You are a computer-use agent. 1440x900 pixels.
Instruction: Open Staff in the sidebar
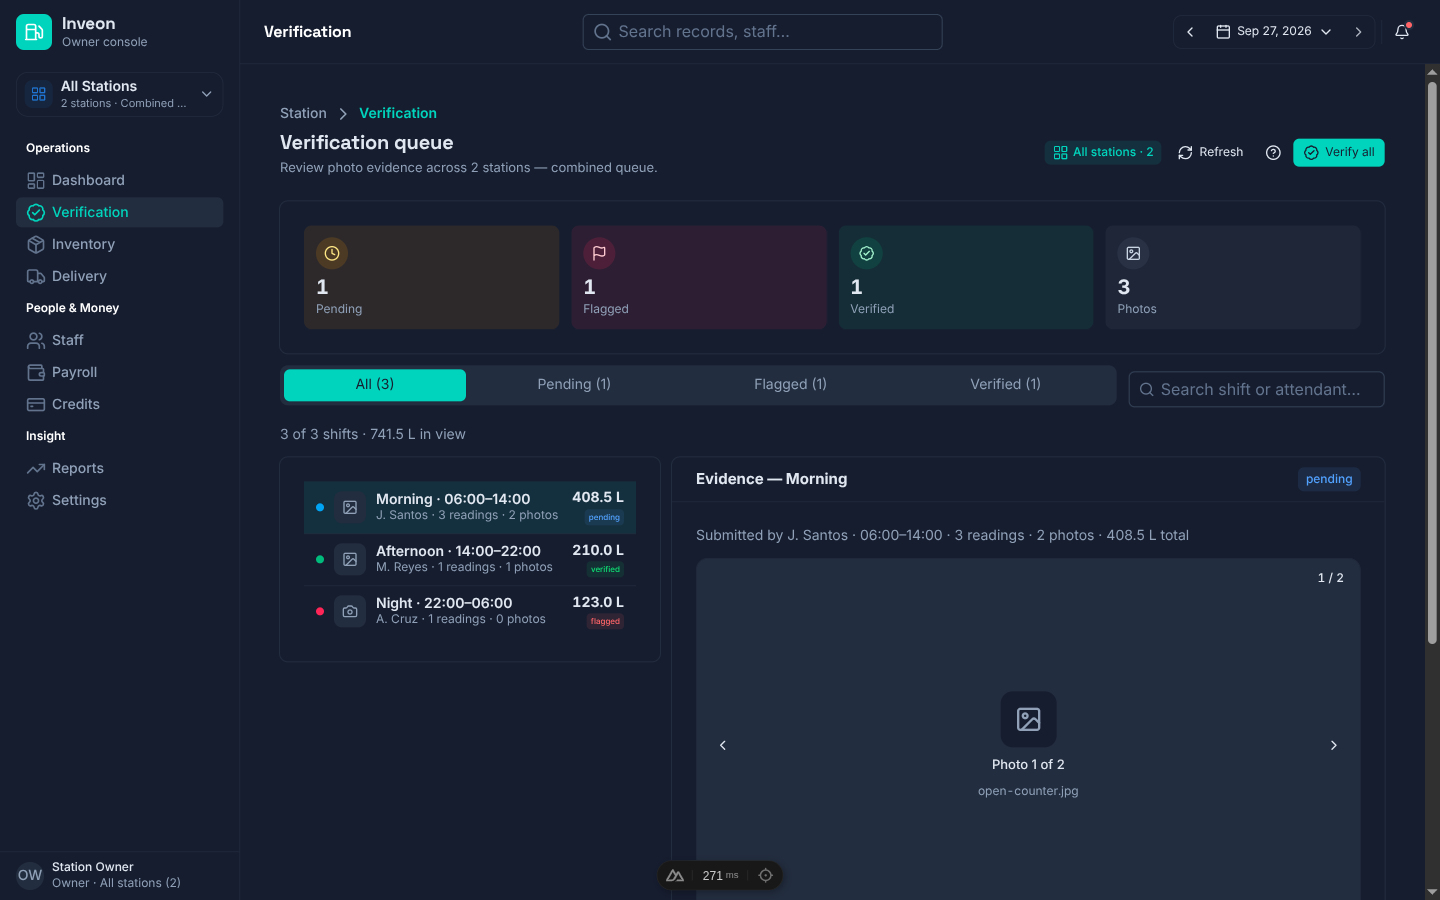click(x=120, y=340)
